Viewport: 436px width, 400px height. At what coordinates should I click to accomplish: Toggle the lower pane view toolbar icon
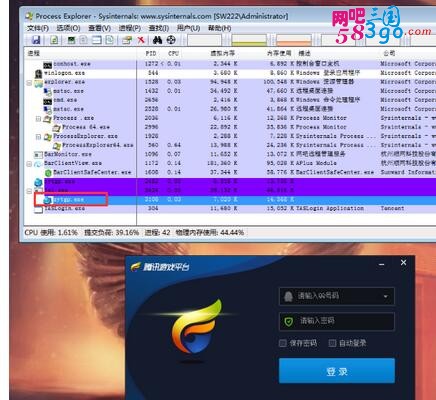click(97, 40)
